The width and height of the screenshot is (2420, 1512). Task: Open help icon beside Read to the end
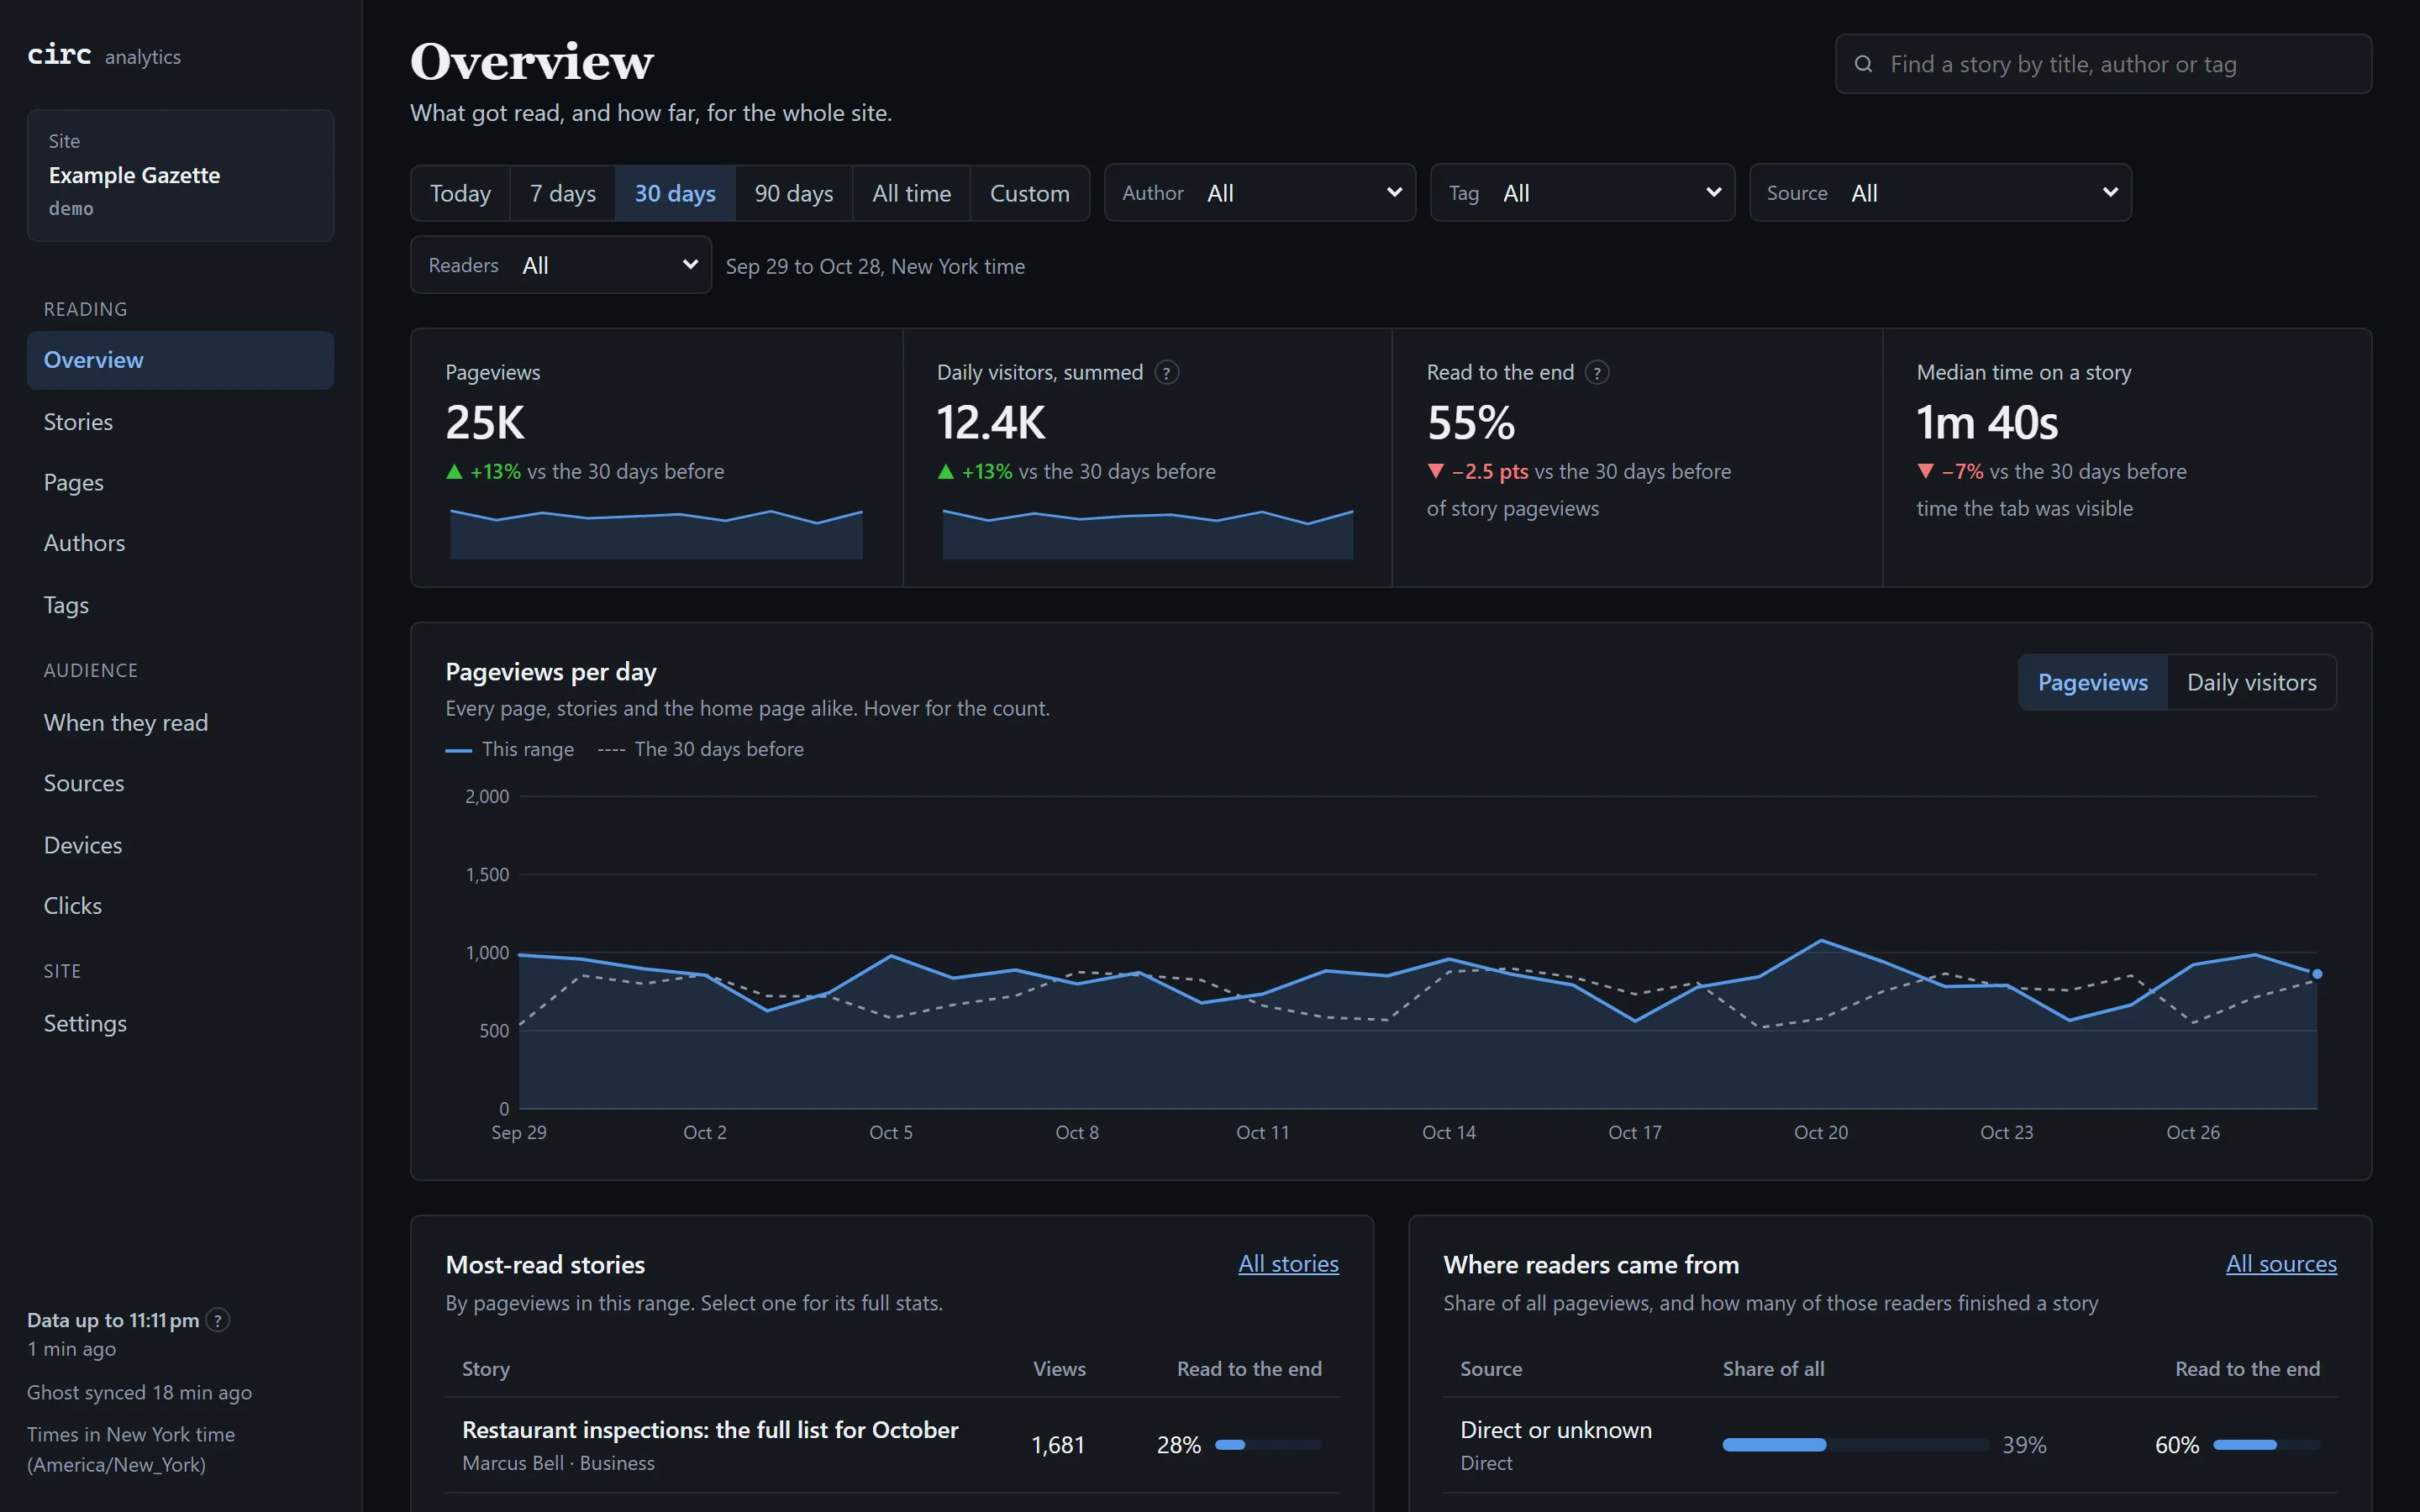tap(1597, 372)
